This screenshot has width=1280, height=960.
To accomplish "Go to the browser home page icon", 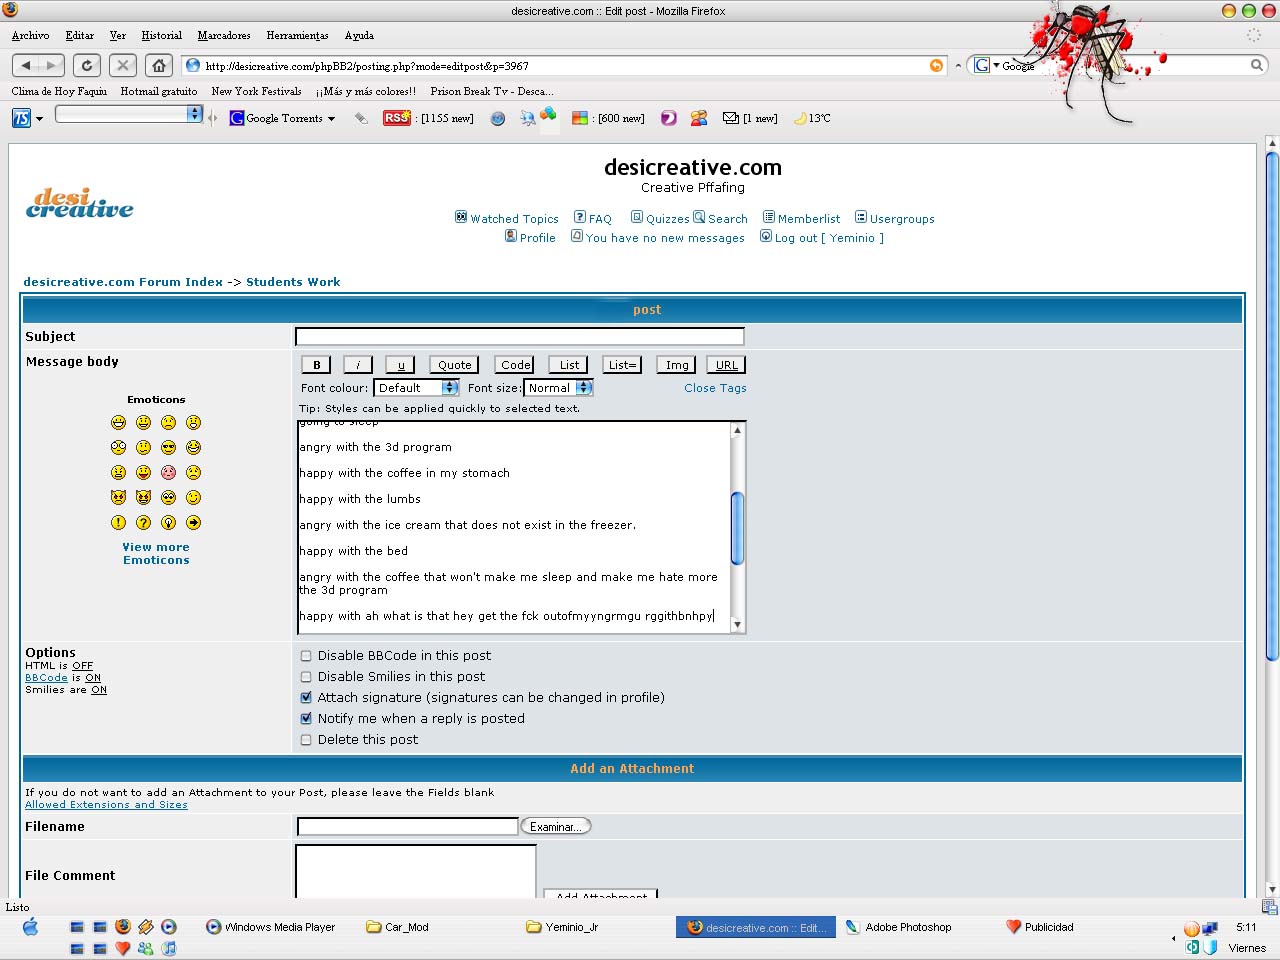I will [x=158, y=65].
